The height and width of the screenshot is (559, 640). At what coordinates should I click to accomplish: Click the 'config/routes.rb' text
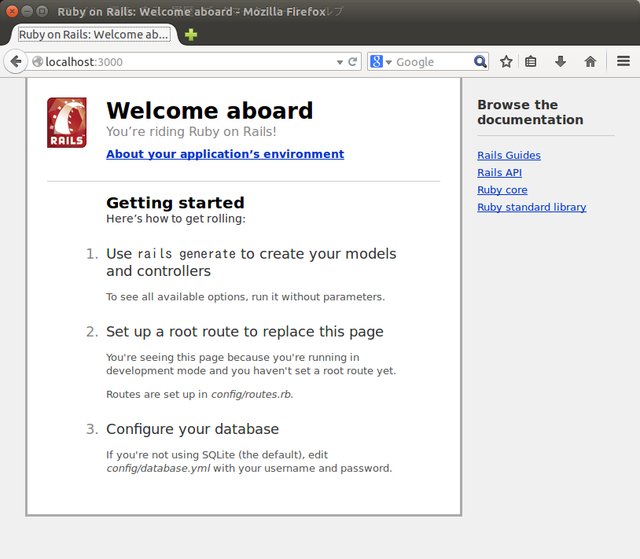251,395
